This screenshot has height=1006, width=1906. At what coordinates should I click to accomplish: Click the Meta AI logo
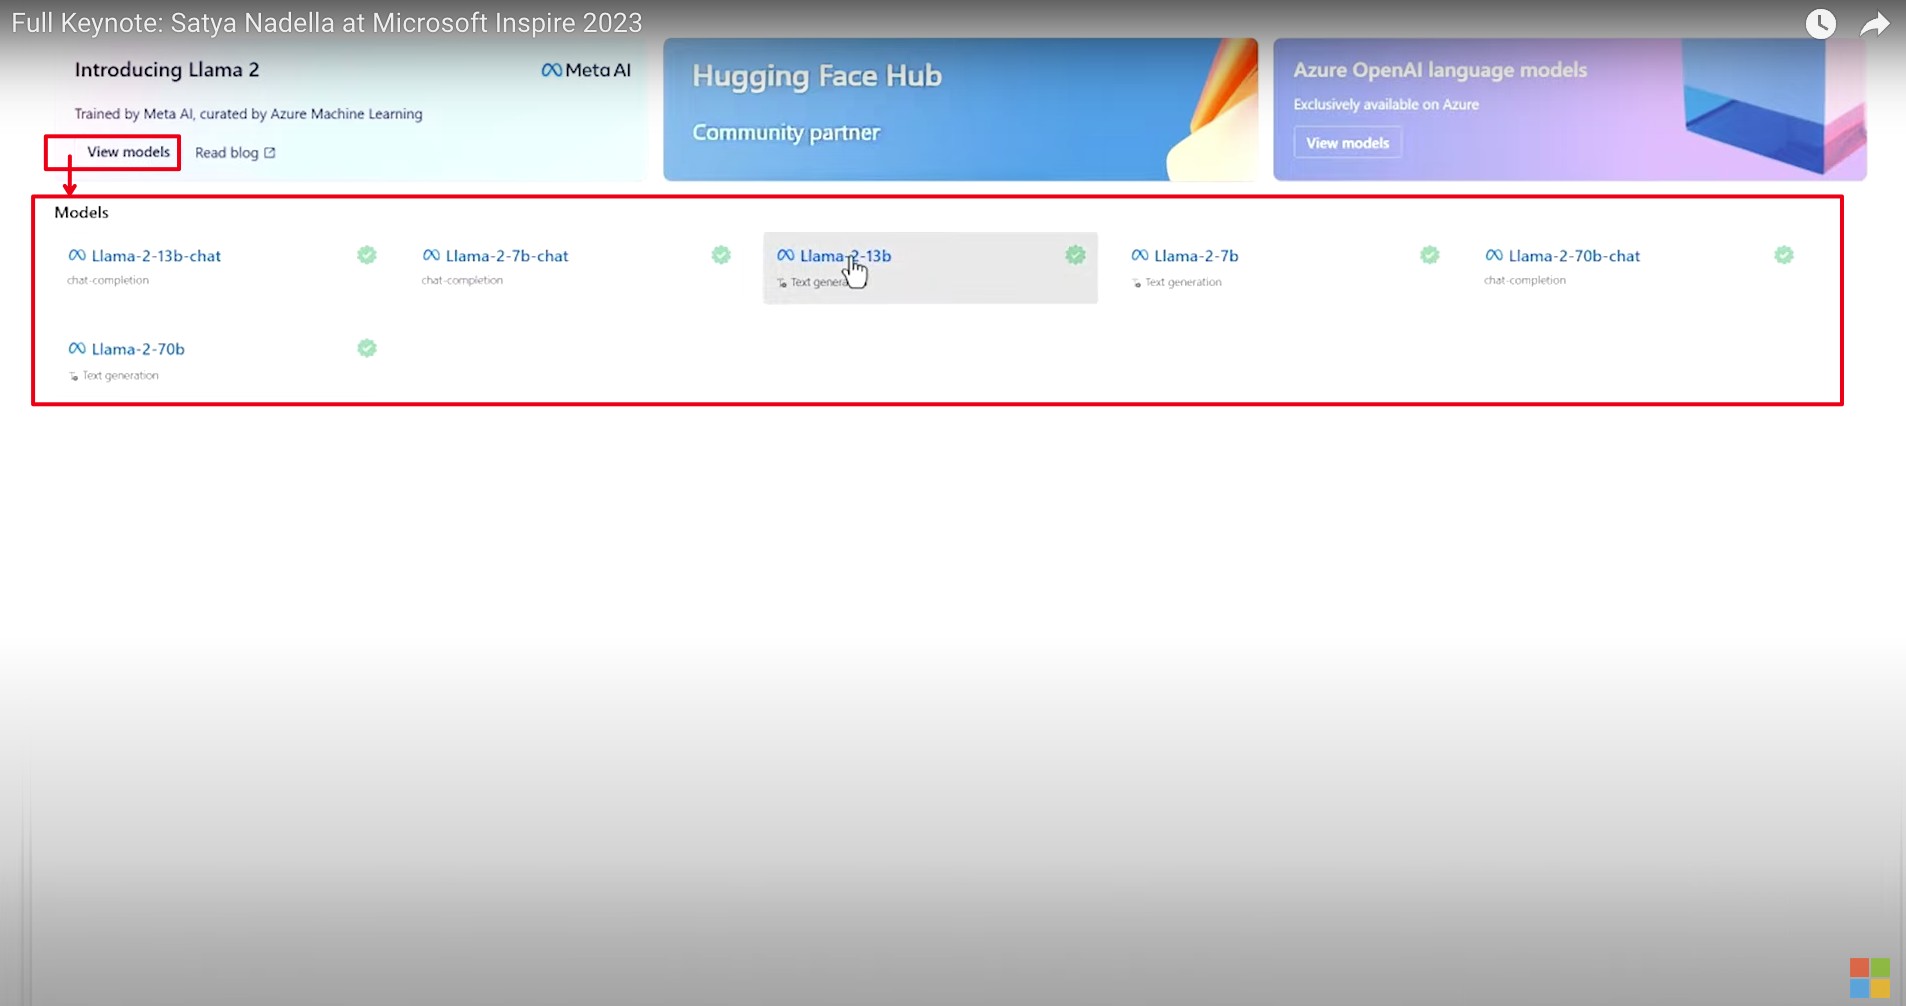tap(586, 70)
